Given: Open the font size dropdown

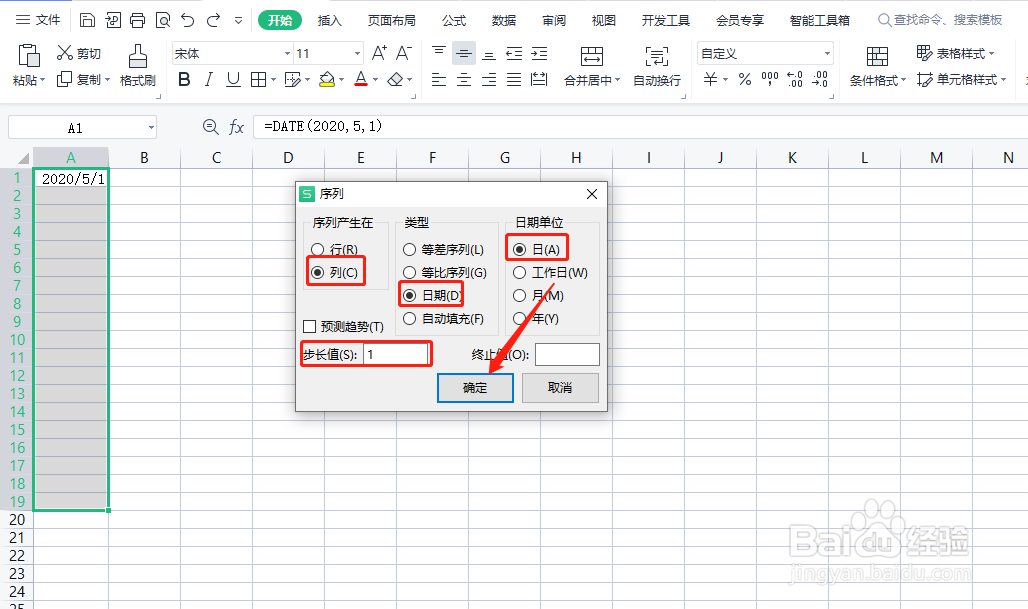Looking at the screenshot, I should pyautogui.click(x=355, y=52).
